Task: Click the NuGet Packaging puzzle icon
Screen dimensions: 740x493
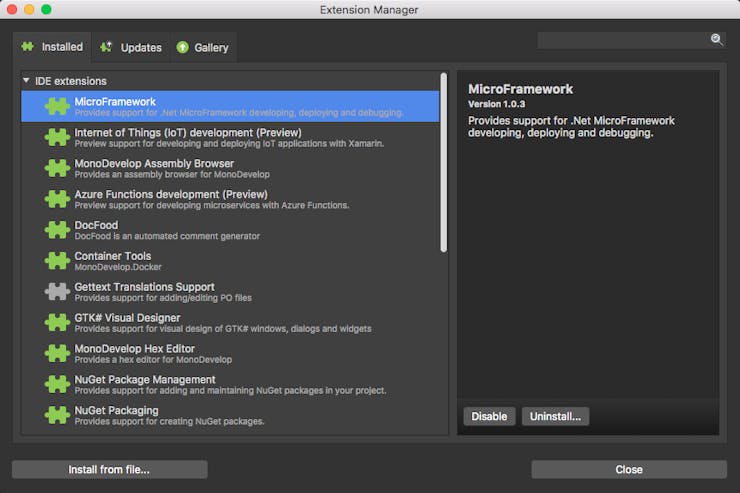Action: click(57, 416)
